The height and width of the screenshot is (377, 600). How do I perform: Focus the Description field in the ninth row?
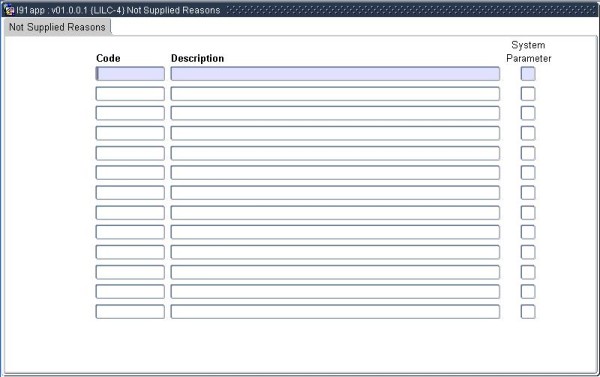pos(335,232)
